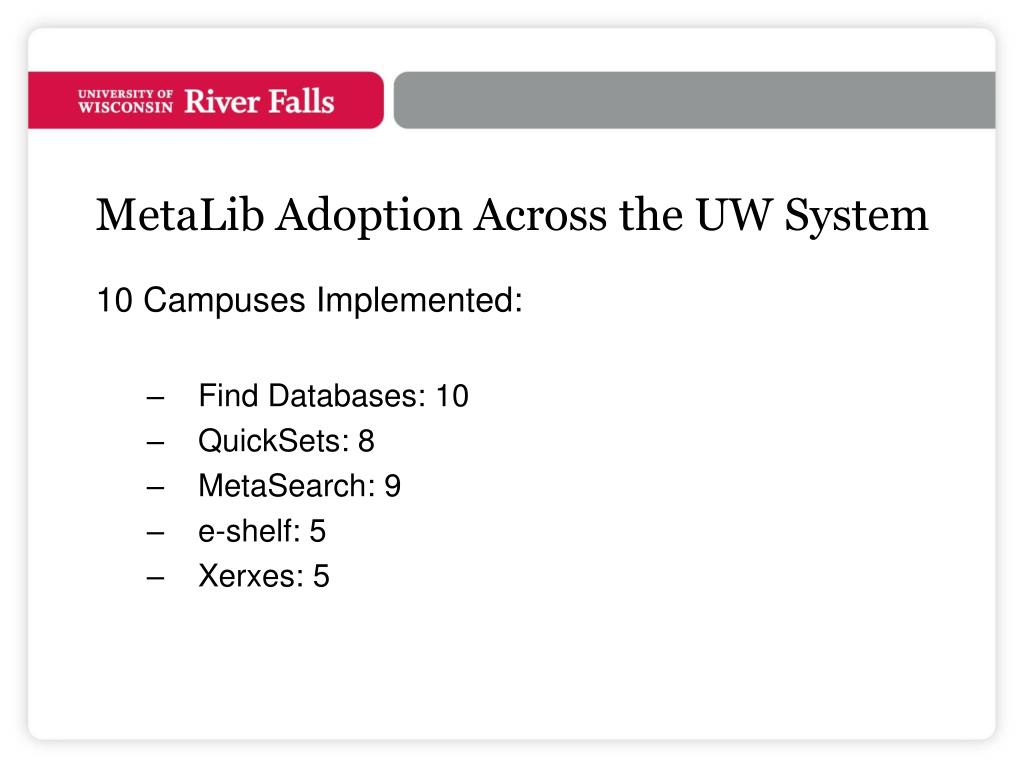The height and width of the screenshot is (768, 1024).
Task: Click the dash before Find Databases
Action: point(155,398)
